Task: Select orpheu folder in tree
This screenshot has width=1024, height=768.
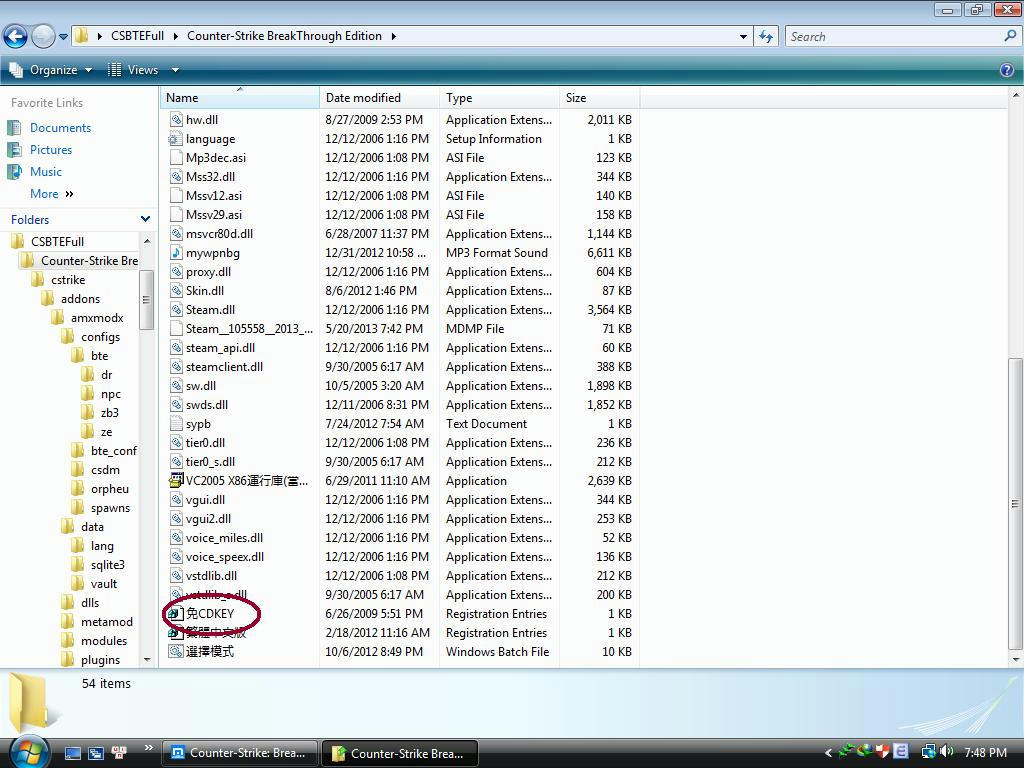Action: click(110, 488)
